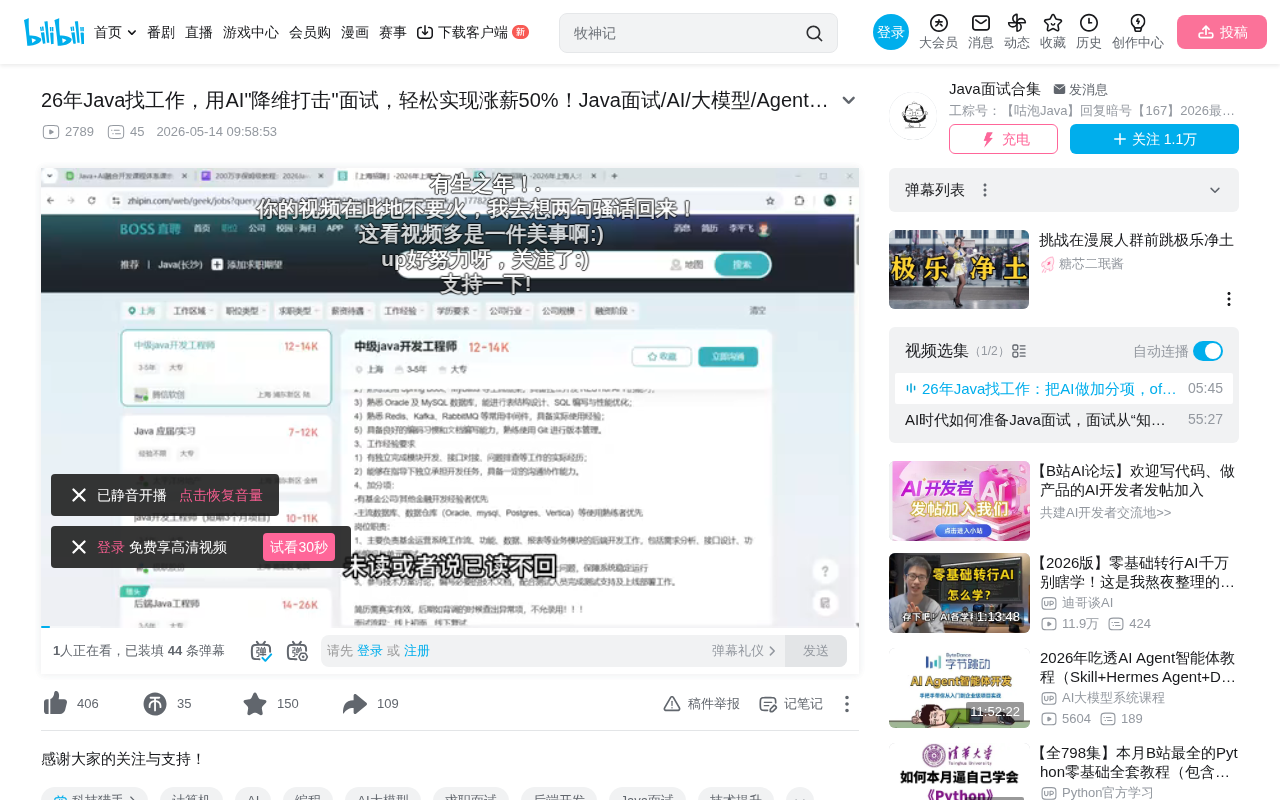
Task: Click the 视频选集 list view icon
Action: point(1019,351)
